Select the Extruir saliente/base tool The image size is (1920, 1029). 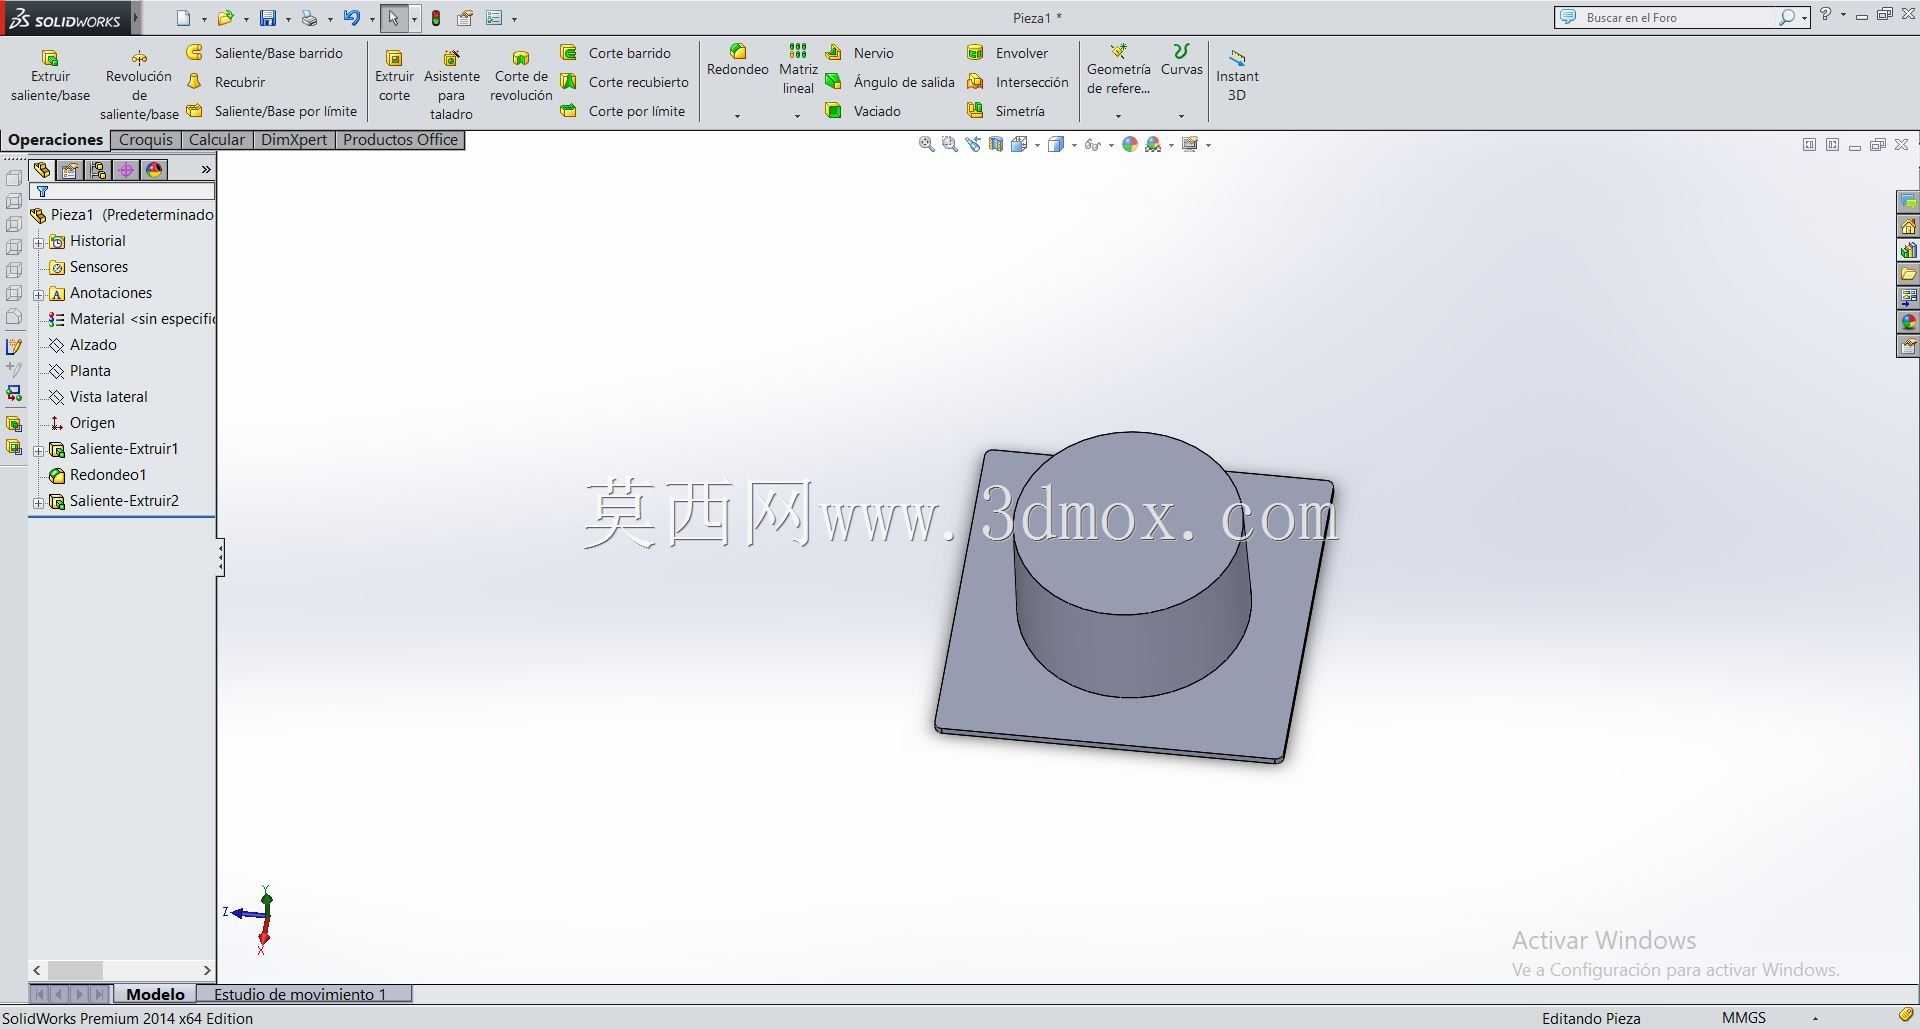pos(50,76)
